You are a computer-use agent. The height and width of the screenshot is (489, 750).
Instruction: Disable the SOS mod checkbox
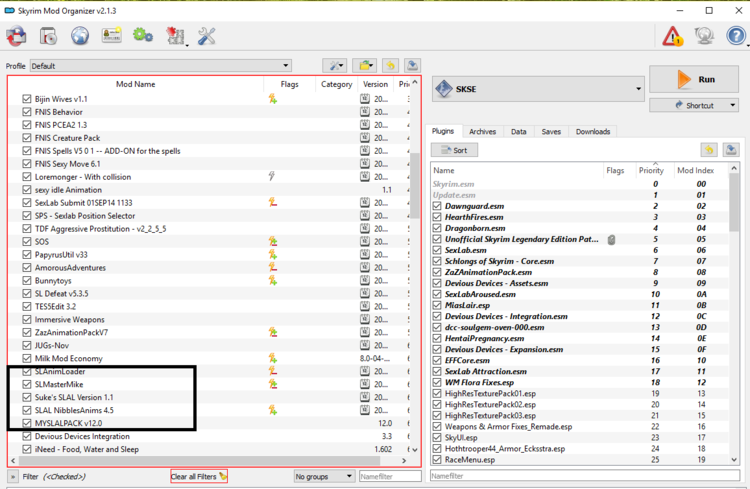(27, 242)
